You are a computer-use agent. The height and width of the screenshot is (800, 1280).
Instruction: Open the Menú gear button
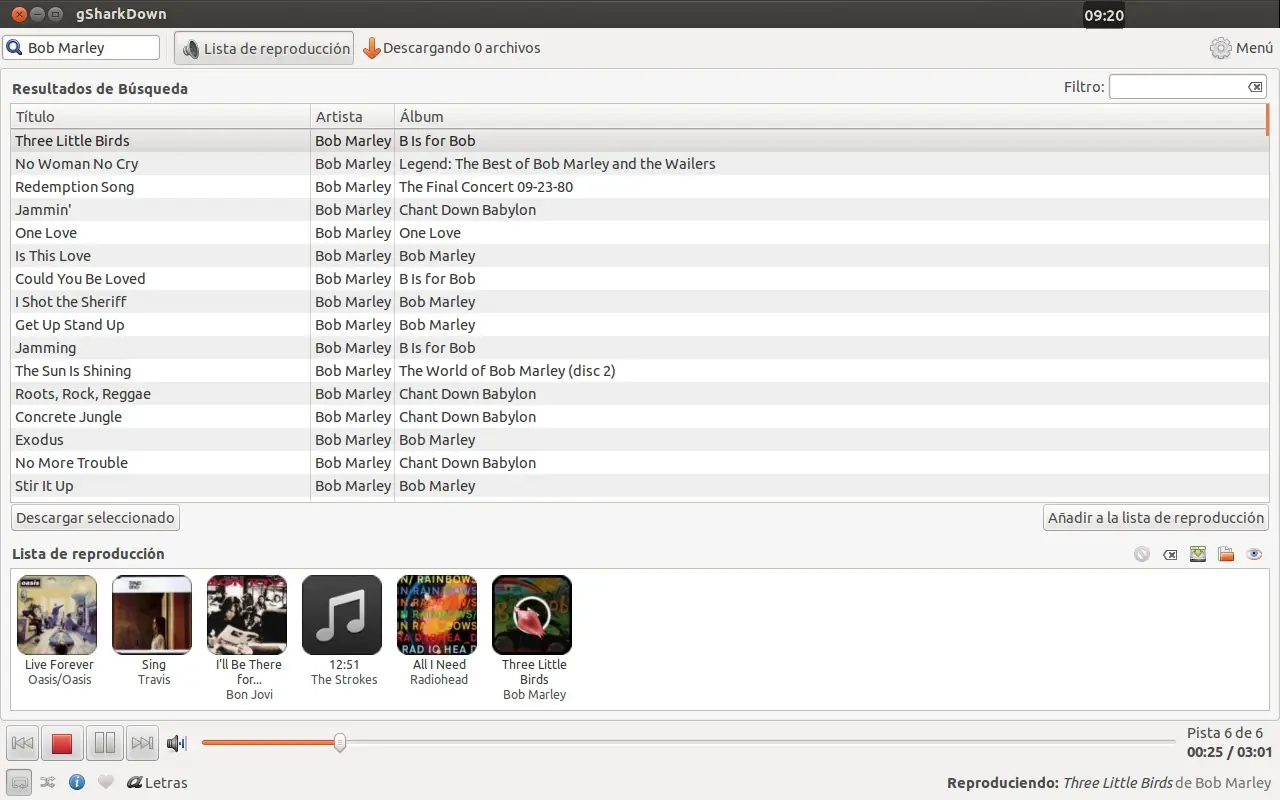1241,48
